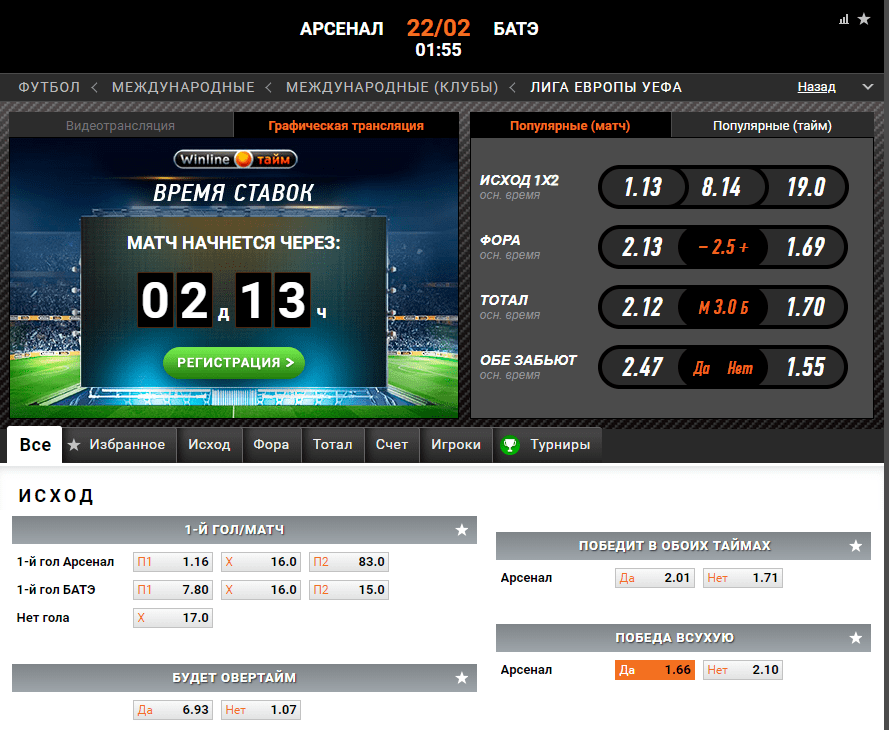Open Лига Европы УЕФА breadcrumb
The height and width of the screenshot is (730, 889).
(x=606, y=87)
